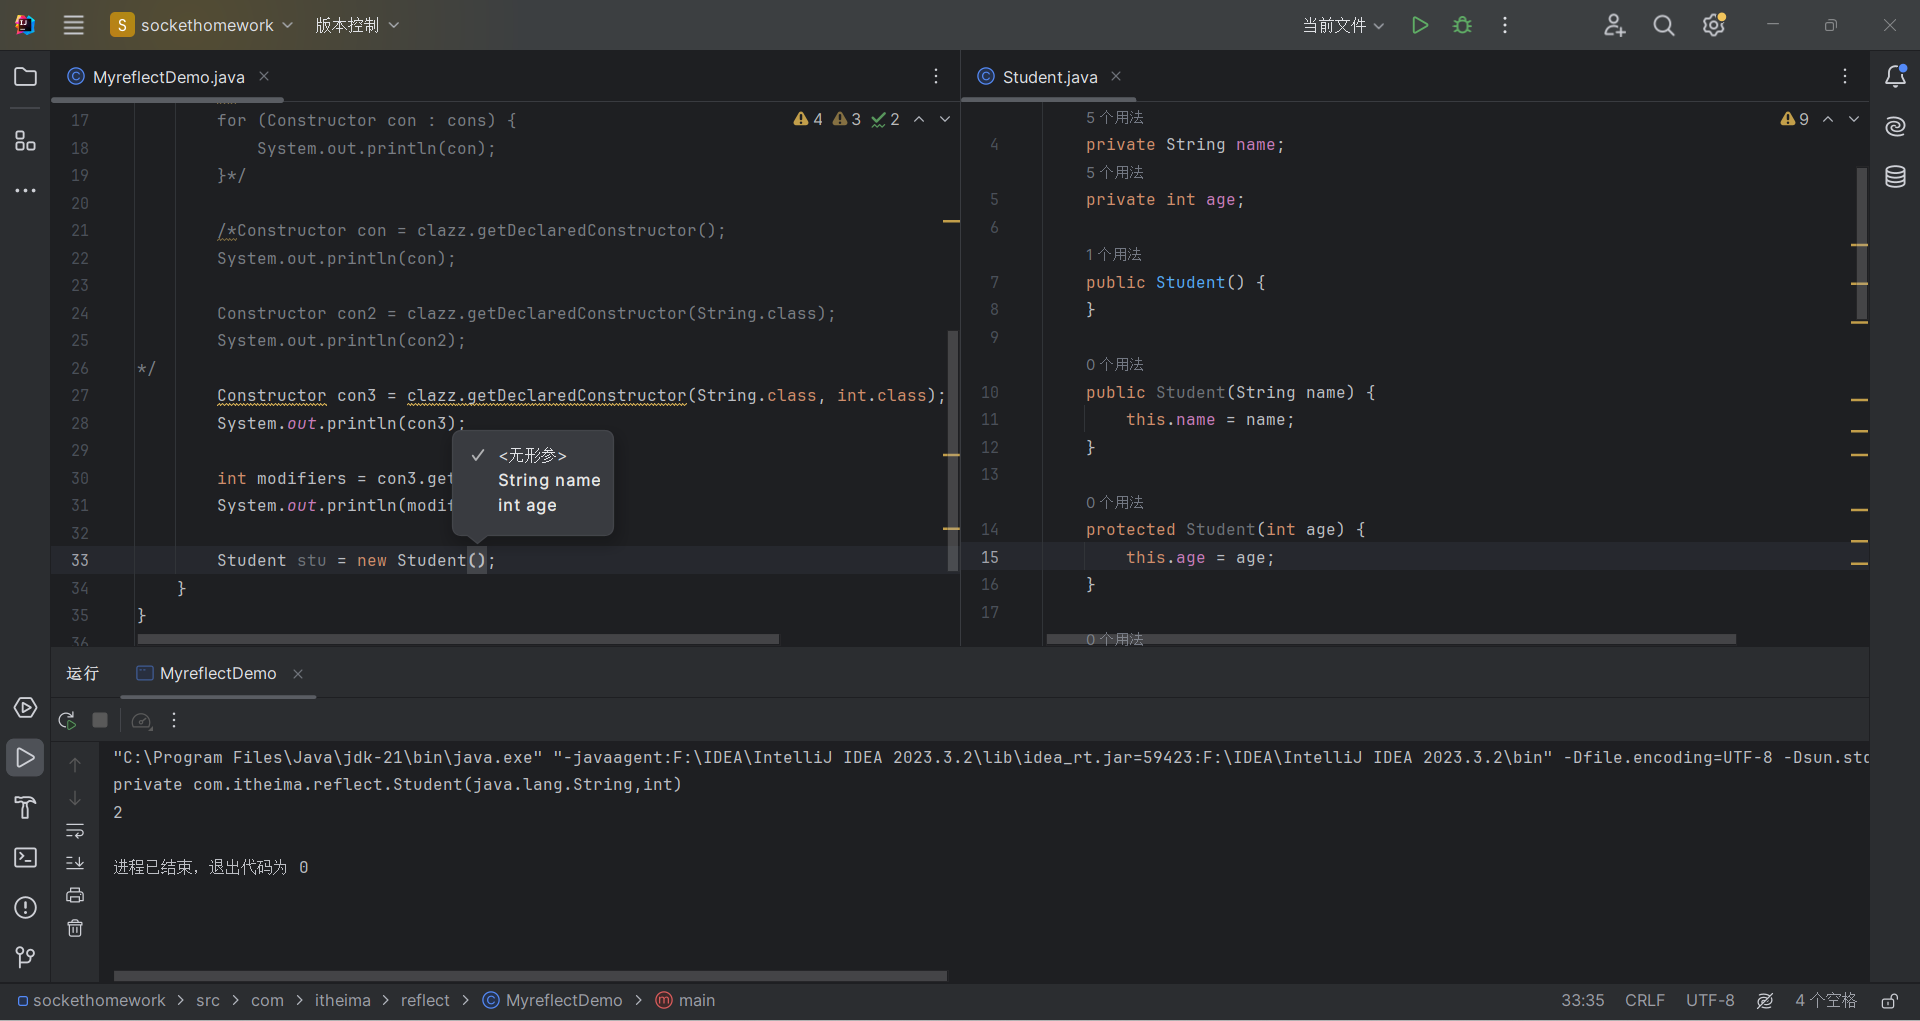1920x1021 pixels.
Task: Open AI Assistant spiral icon in right sidebar
Action: pyautogui.click(x=1895, y=126)
